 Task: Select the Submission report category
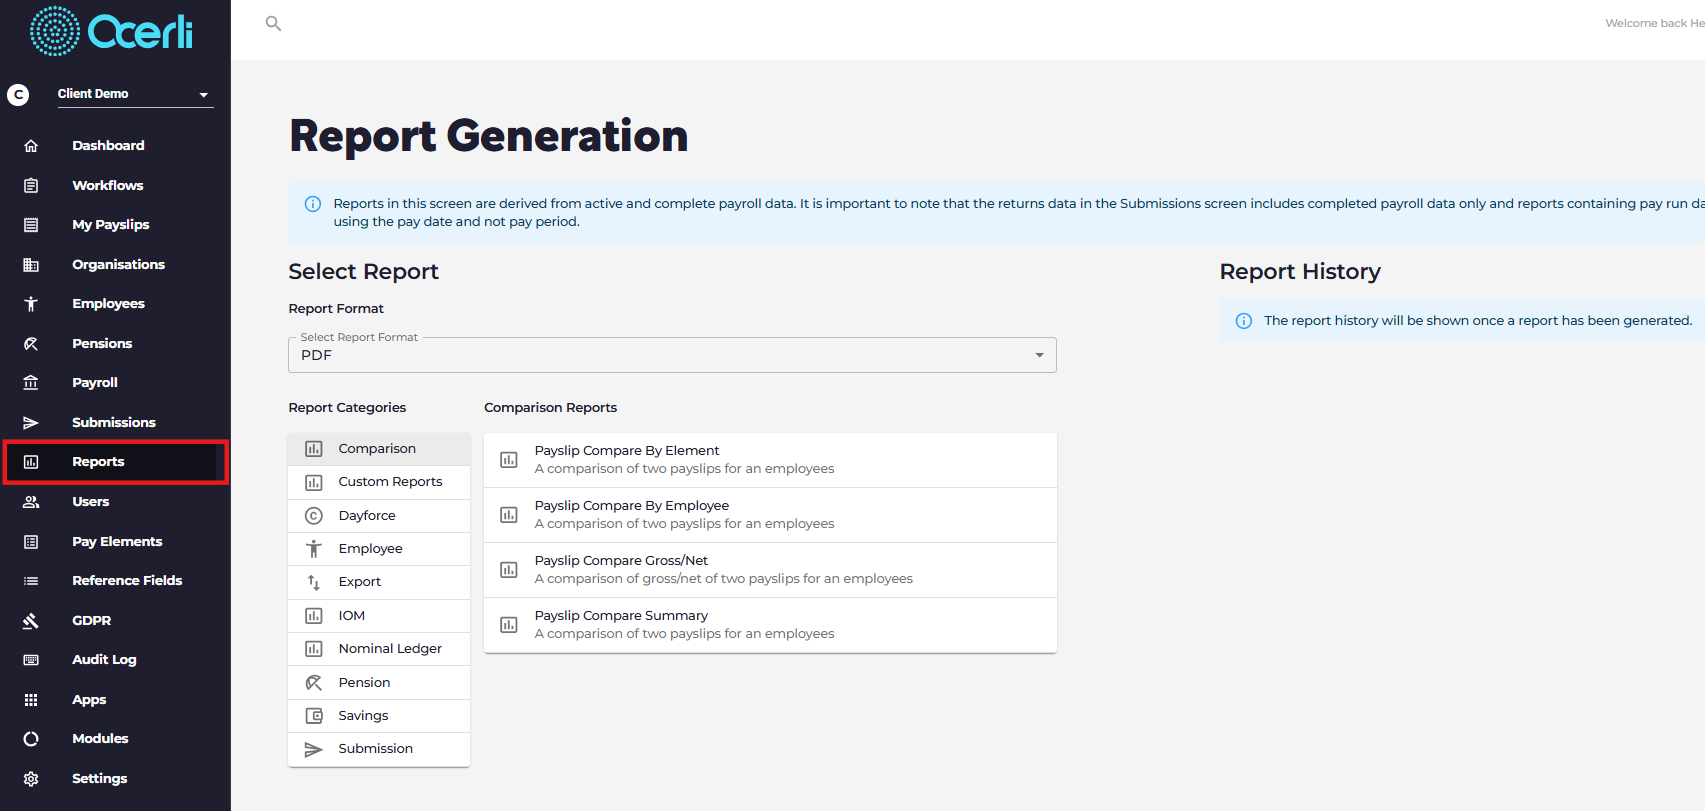pyautogui.click(x=379, y=749)
